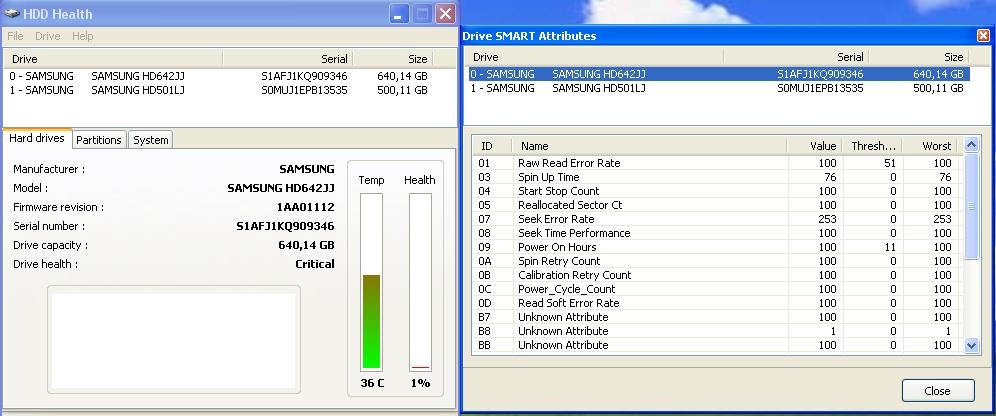Click the scroll down arrow in SMART attributes list

971,346
